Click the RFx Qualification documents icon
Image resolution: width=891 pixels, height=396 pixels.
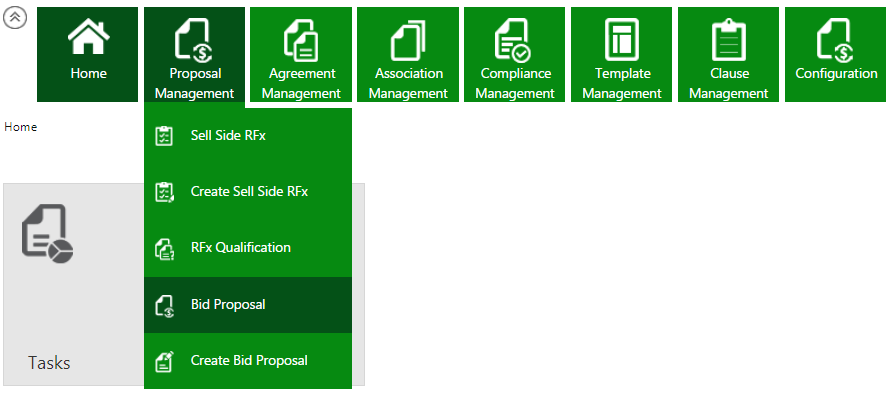(x=164, y=249)
